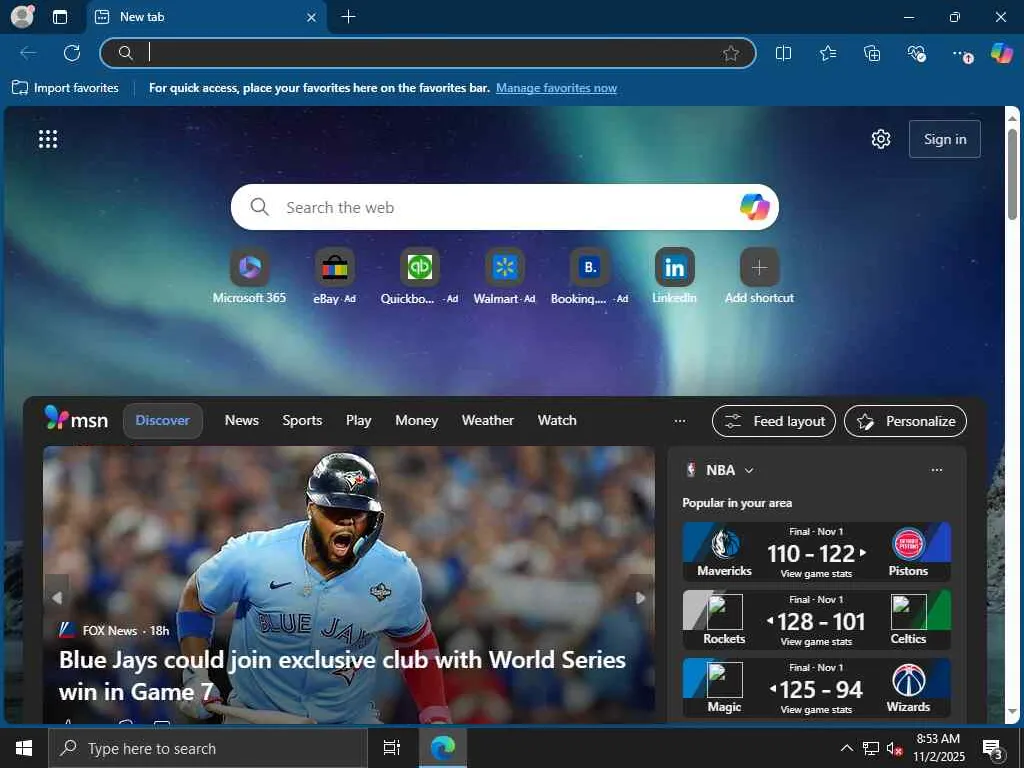The height and width of the screenshot is (768, 1024).
Task: Open a new tab with plus button
Action: 349,17
